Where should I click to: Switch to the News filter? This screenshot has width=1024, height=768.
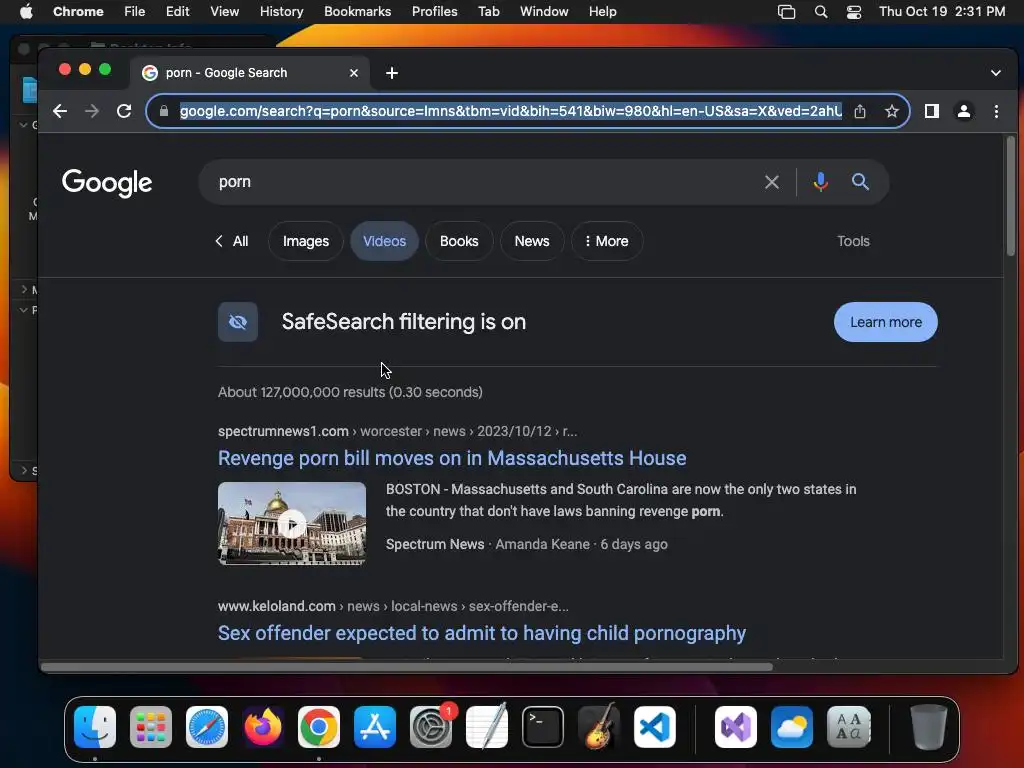tap(532, 241)
